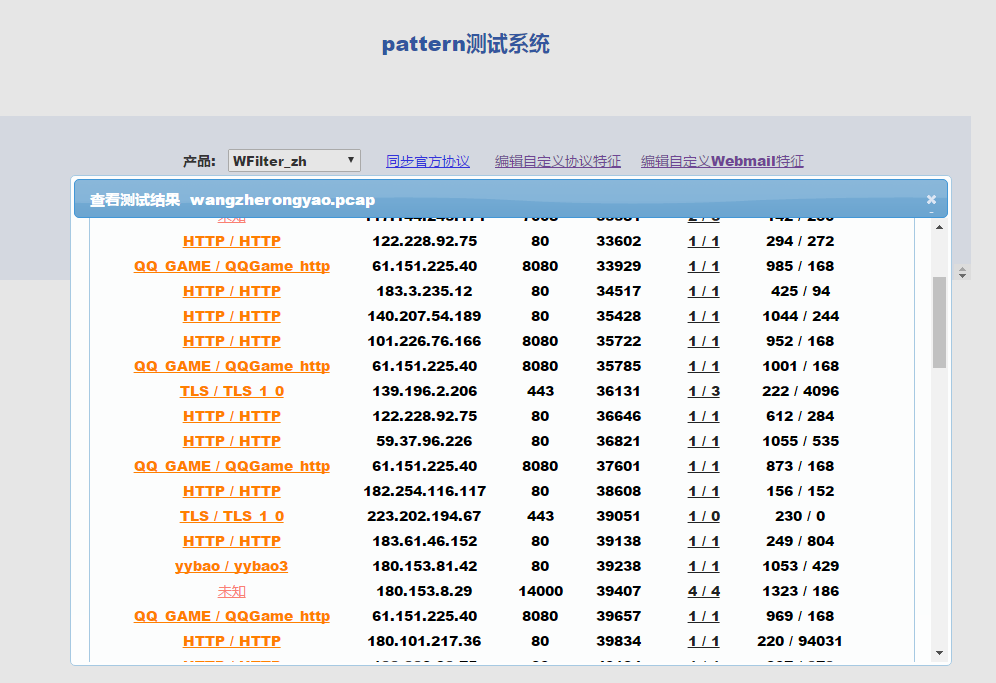Click the 4 / 4 match count link
Image resolution: width=996 pixels, height=683 pixels.
[x=704, y=591]
